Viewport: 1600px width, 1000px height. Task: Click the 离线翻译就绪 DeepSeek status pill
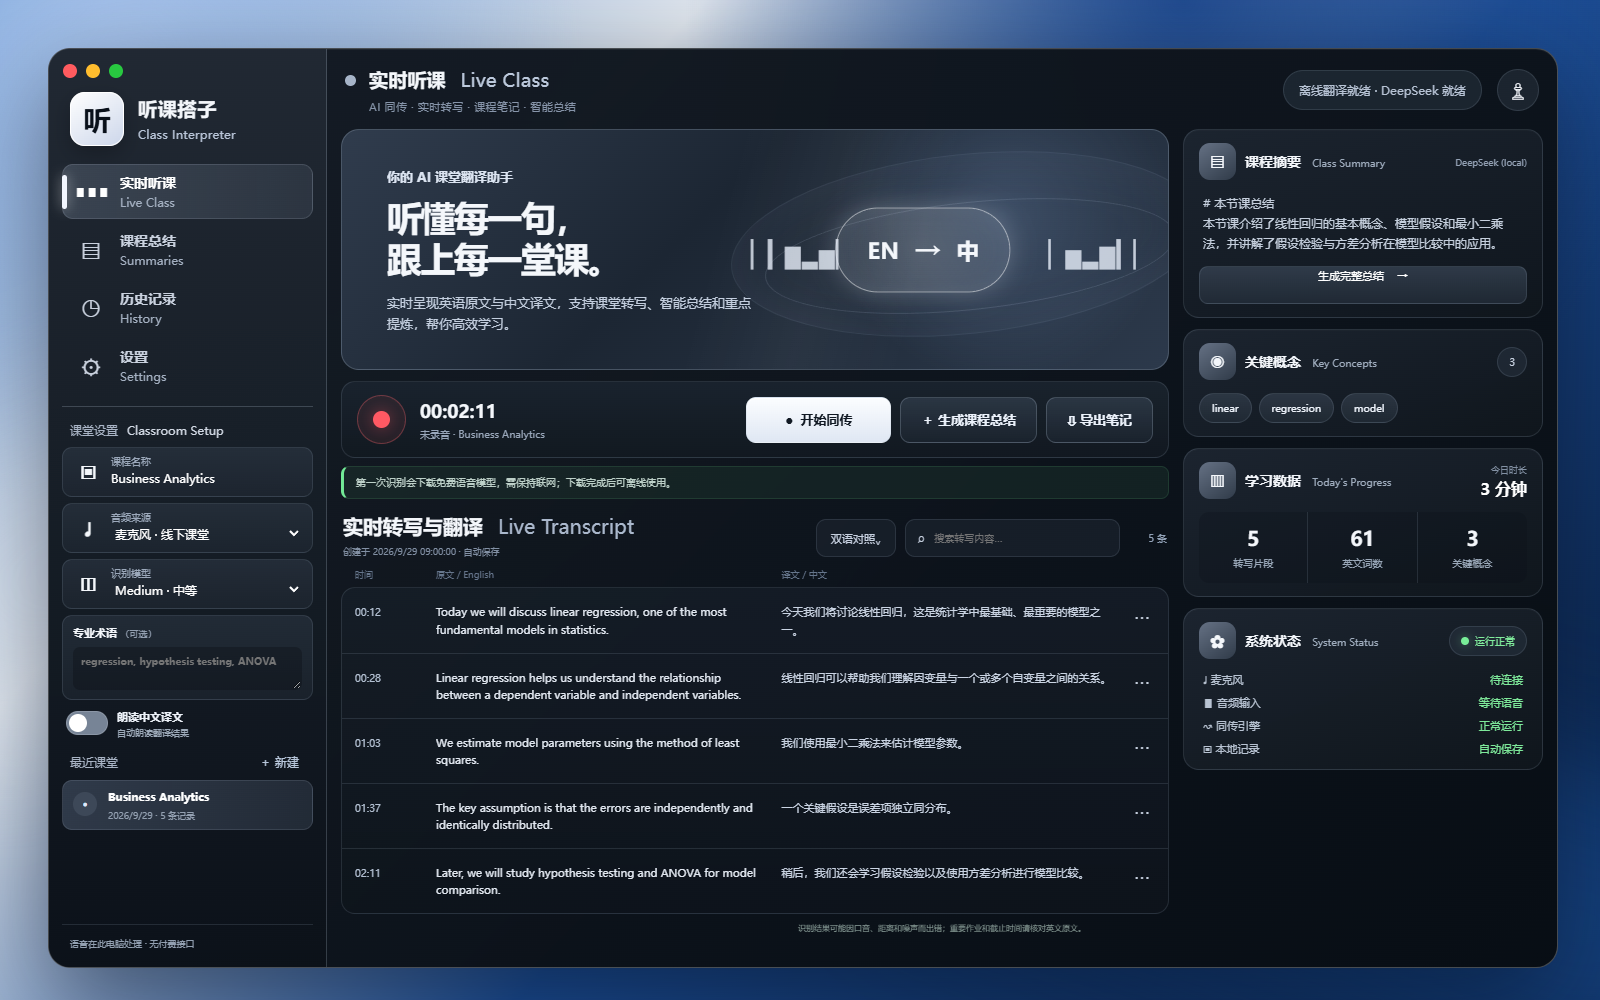(x=1382, y=90)
